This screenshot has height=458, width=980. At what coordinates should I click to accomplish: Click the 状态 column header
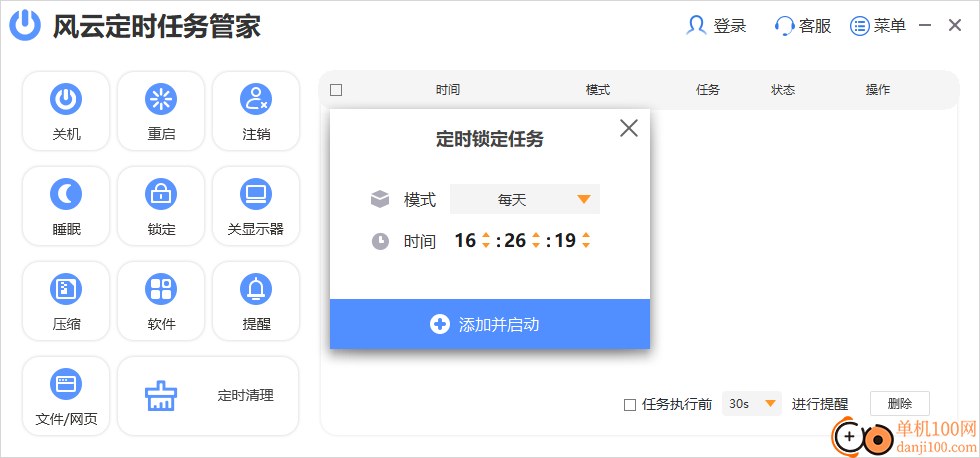(783, 90)
